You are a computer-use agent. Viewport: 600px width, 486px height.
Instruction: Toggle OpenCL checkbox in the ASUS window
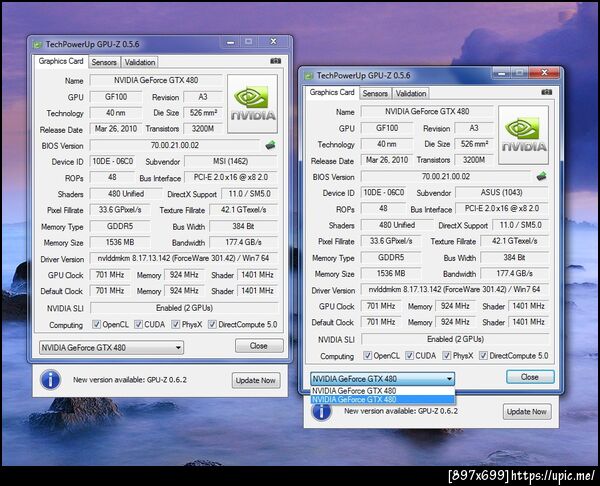(x=367, y=356)
